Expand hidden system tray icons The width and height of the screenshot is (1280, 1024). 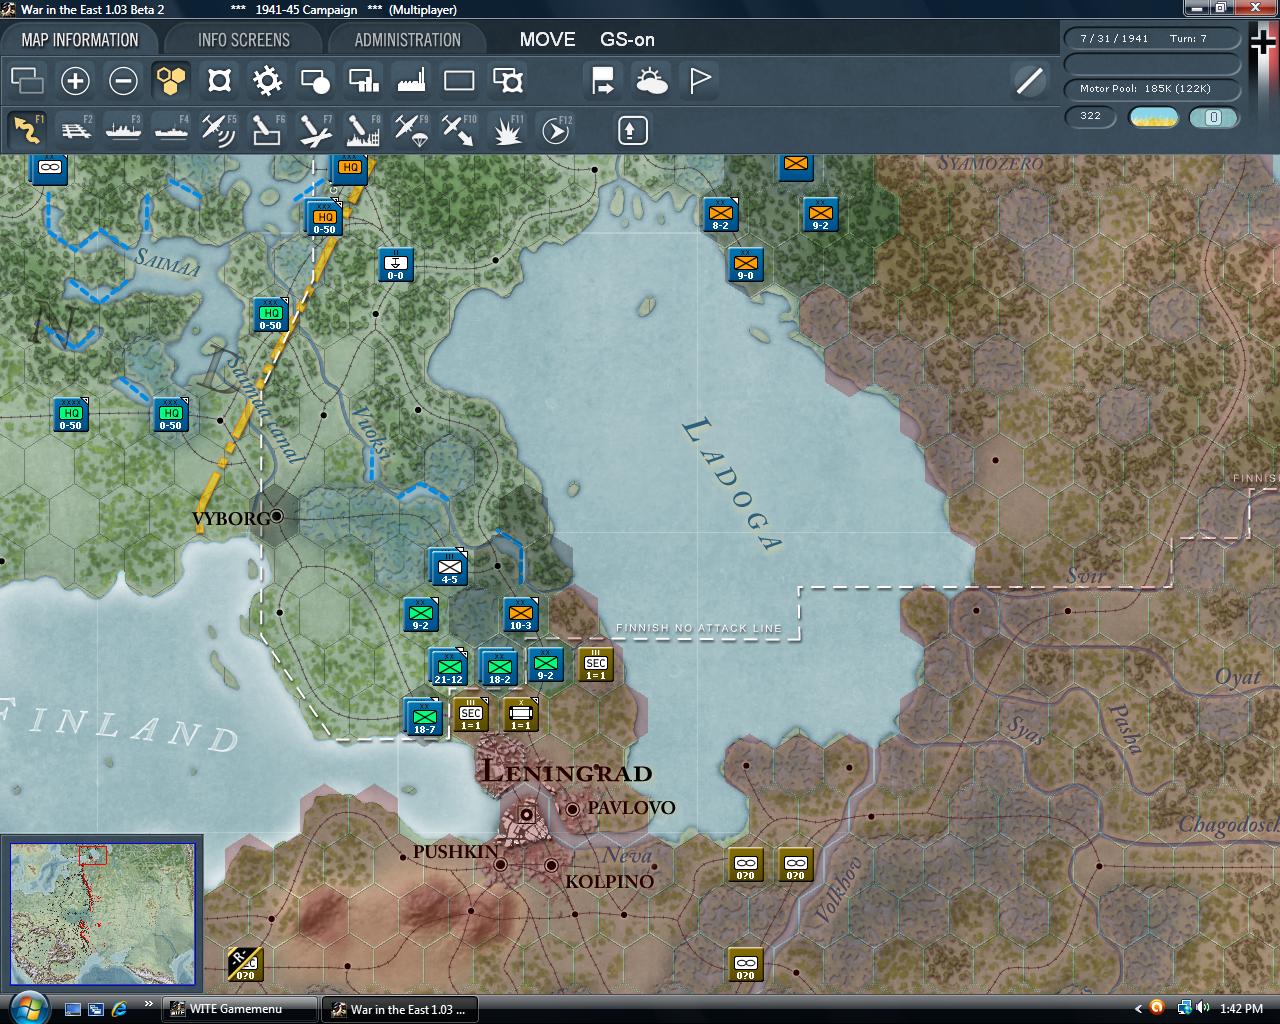coord(1138,1009)
